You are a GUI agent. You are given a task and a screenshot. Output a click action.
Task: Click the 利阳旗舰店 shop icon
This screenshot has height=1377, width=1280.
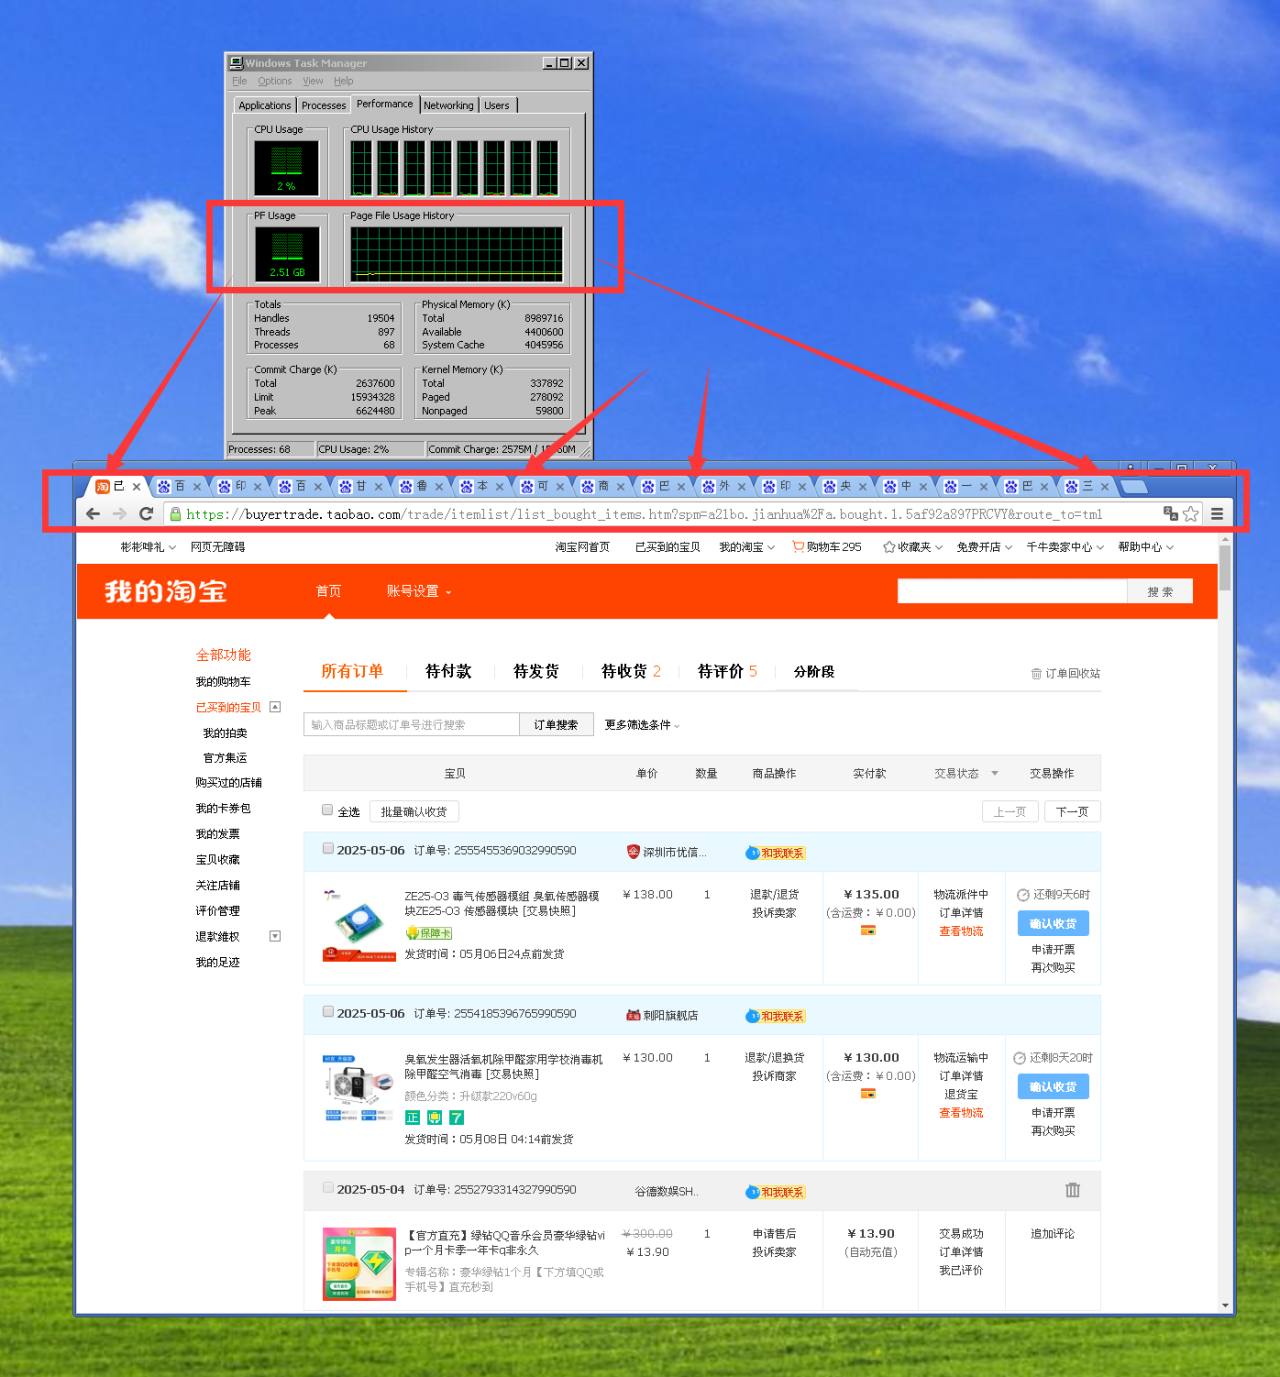633,1015
